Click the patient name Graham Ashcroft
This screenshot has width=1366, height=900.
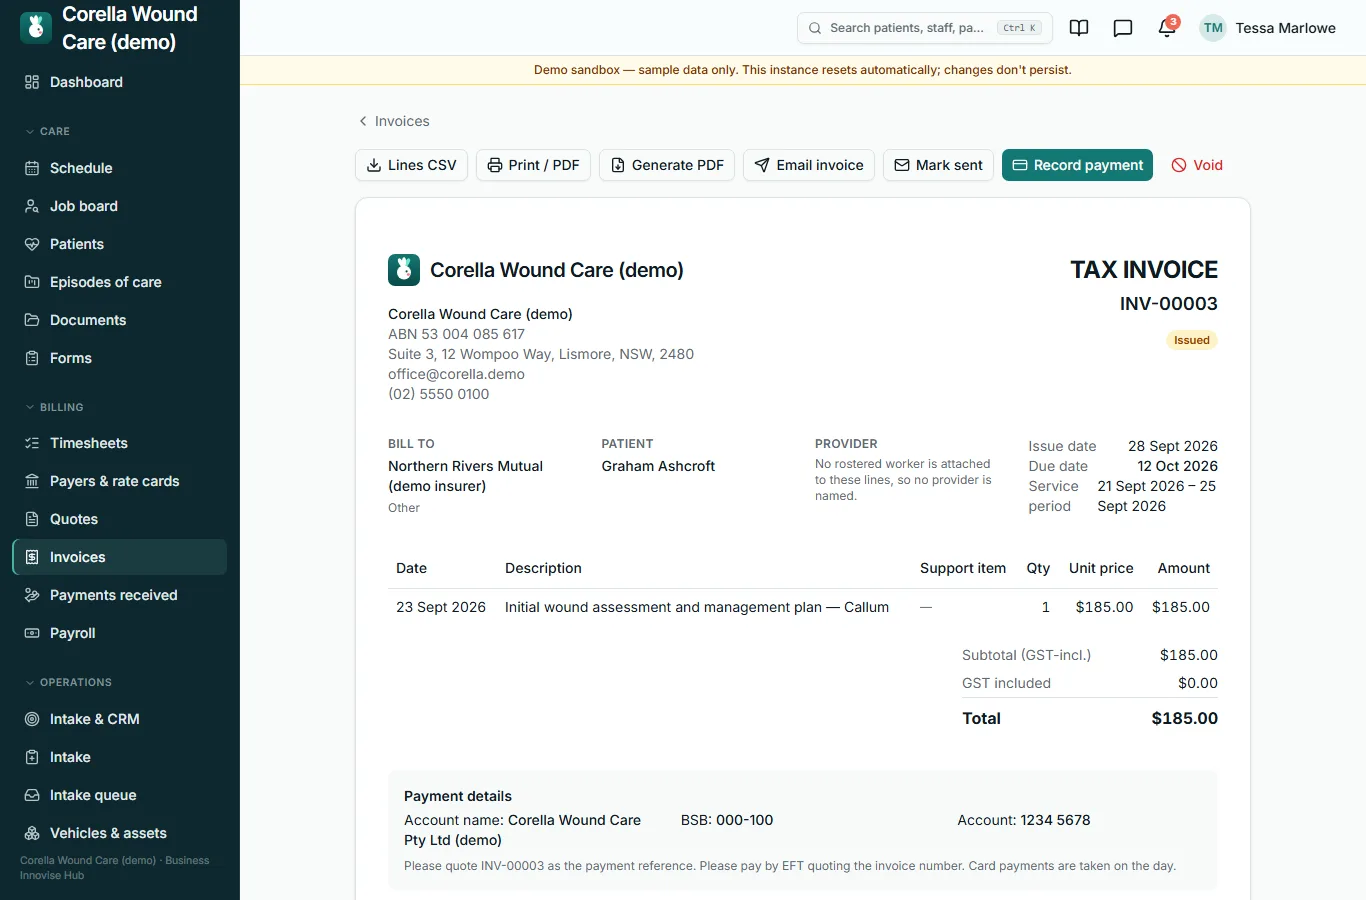click(658, 466)
